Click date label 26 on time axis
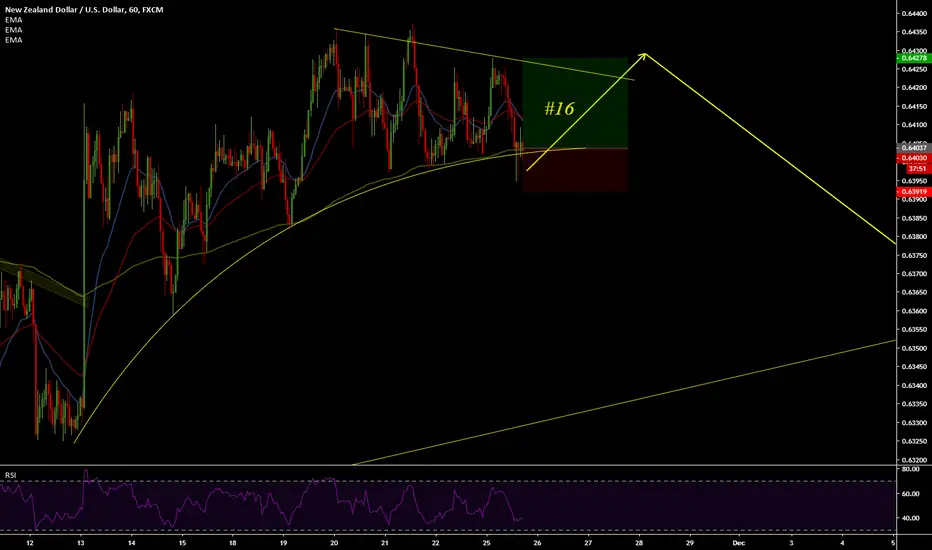Image resolution: width=932 pixels, height=550 pixels. click(537, 542)
